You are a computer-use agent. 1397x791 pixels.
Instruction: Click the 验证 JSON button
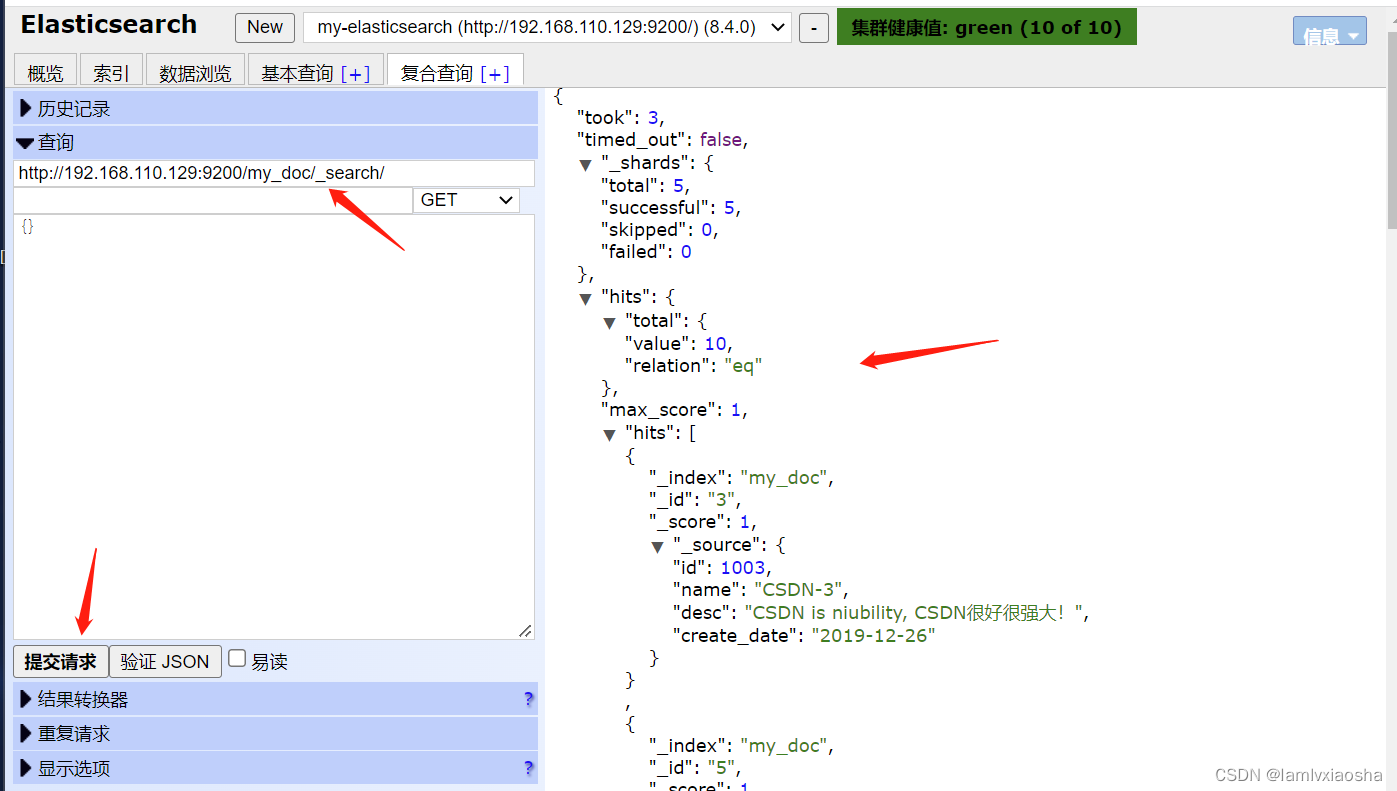click(x=164, y=661)
